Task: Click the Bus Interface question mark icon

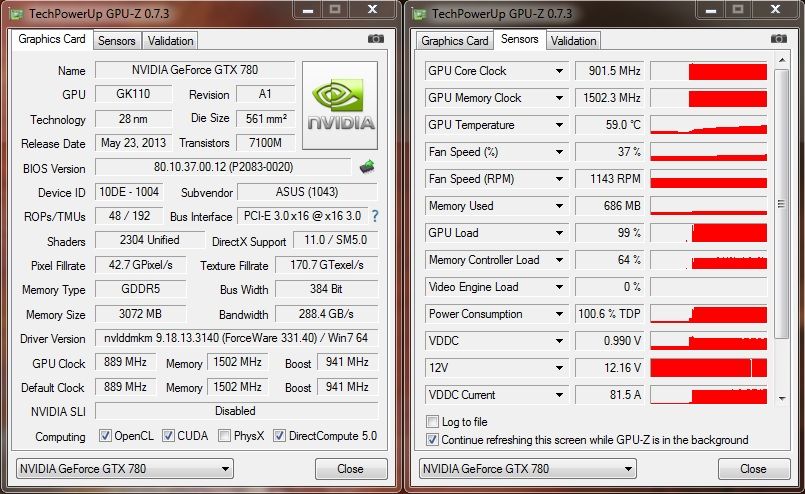Action: (x=375, y=216)
